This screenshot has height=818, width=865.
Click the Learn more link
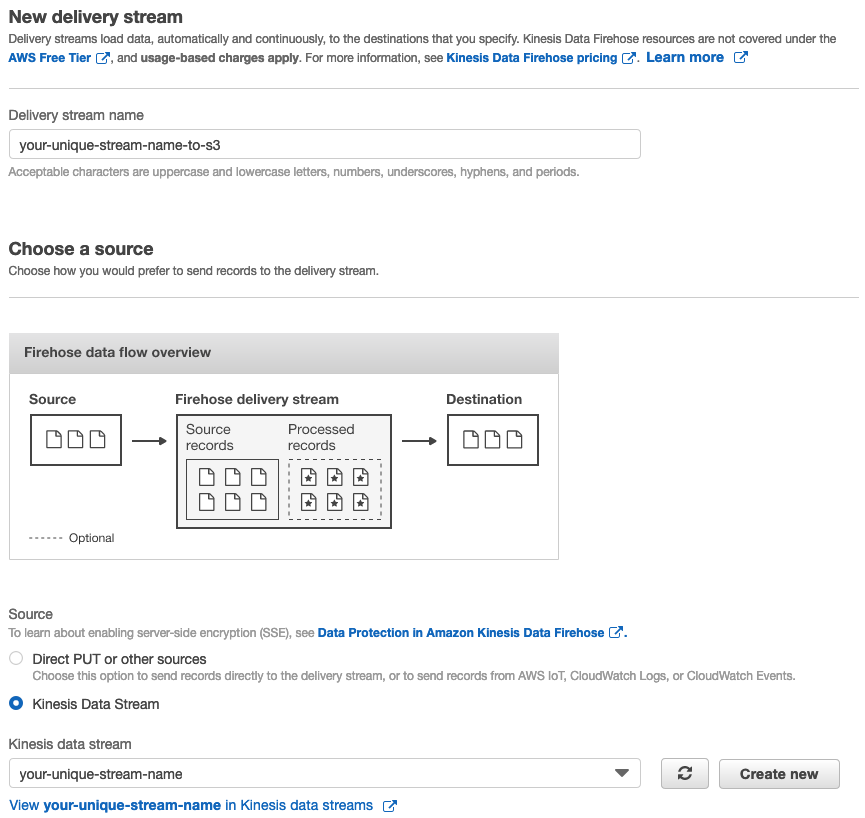coord(684,57)
